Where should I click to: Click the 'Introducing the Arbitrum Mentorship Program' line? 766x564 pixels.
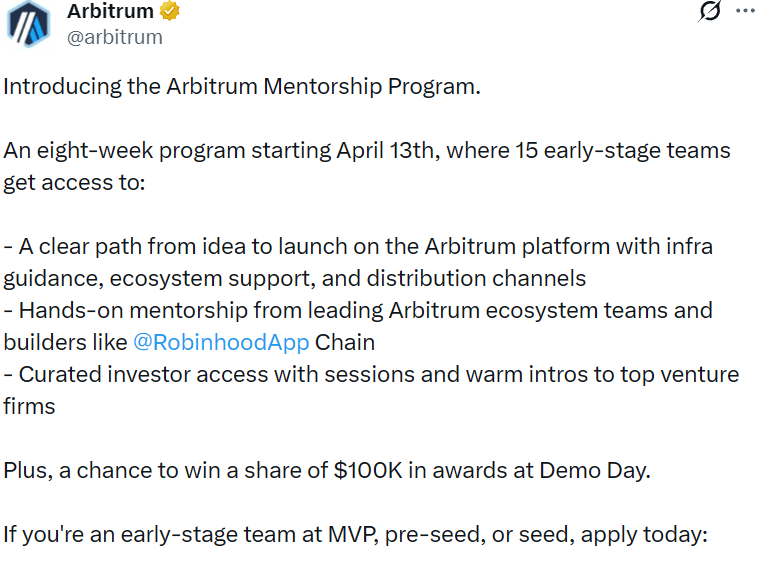pos(242,86)
